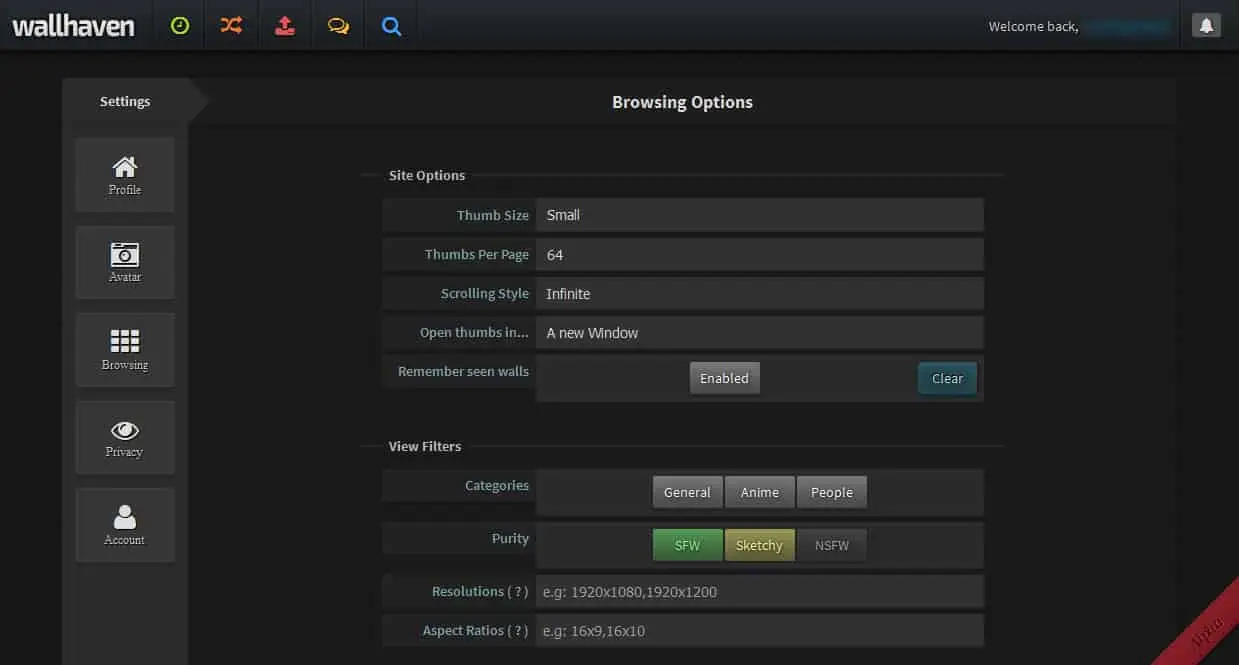Open the Scrolling Style dropdown
Screen dimensions: 1239x665
760,294
